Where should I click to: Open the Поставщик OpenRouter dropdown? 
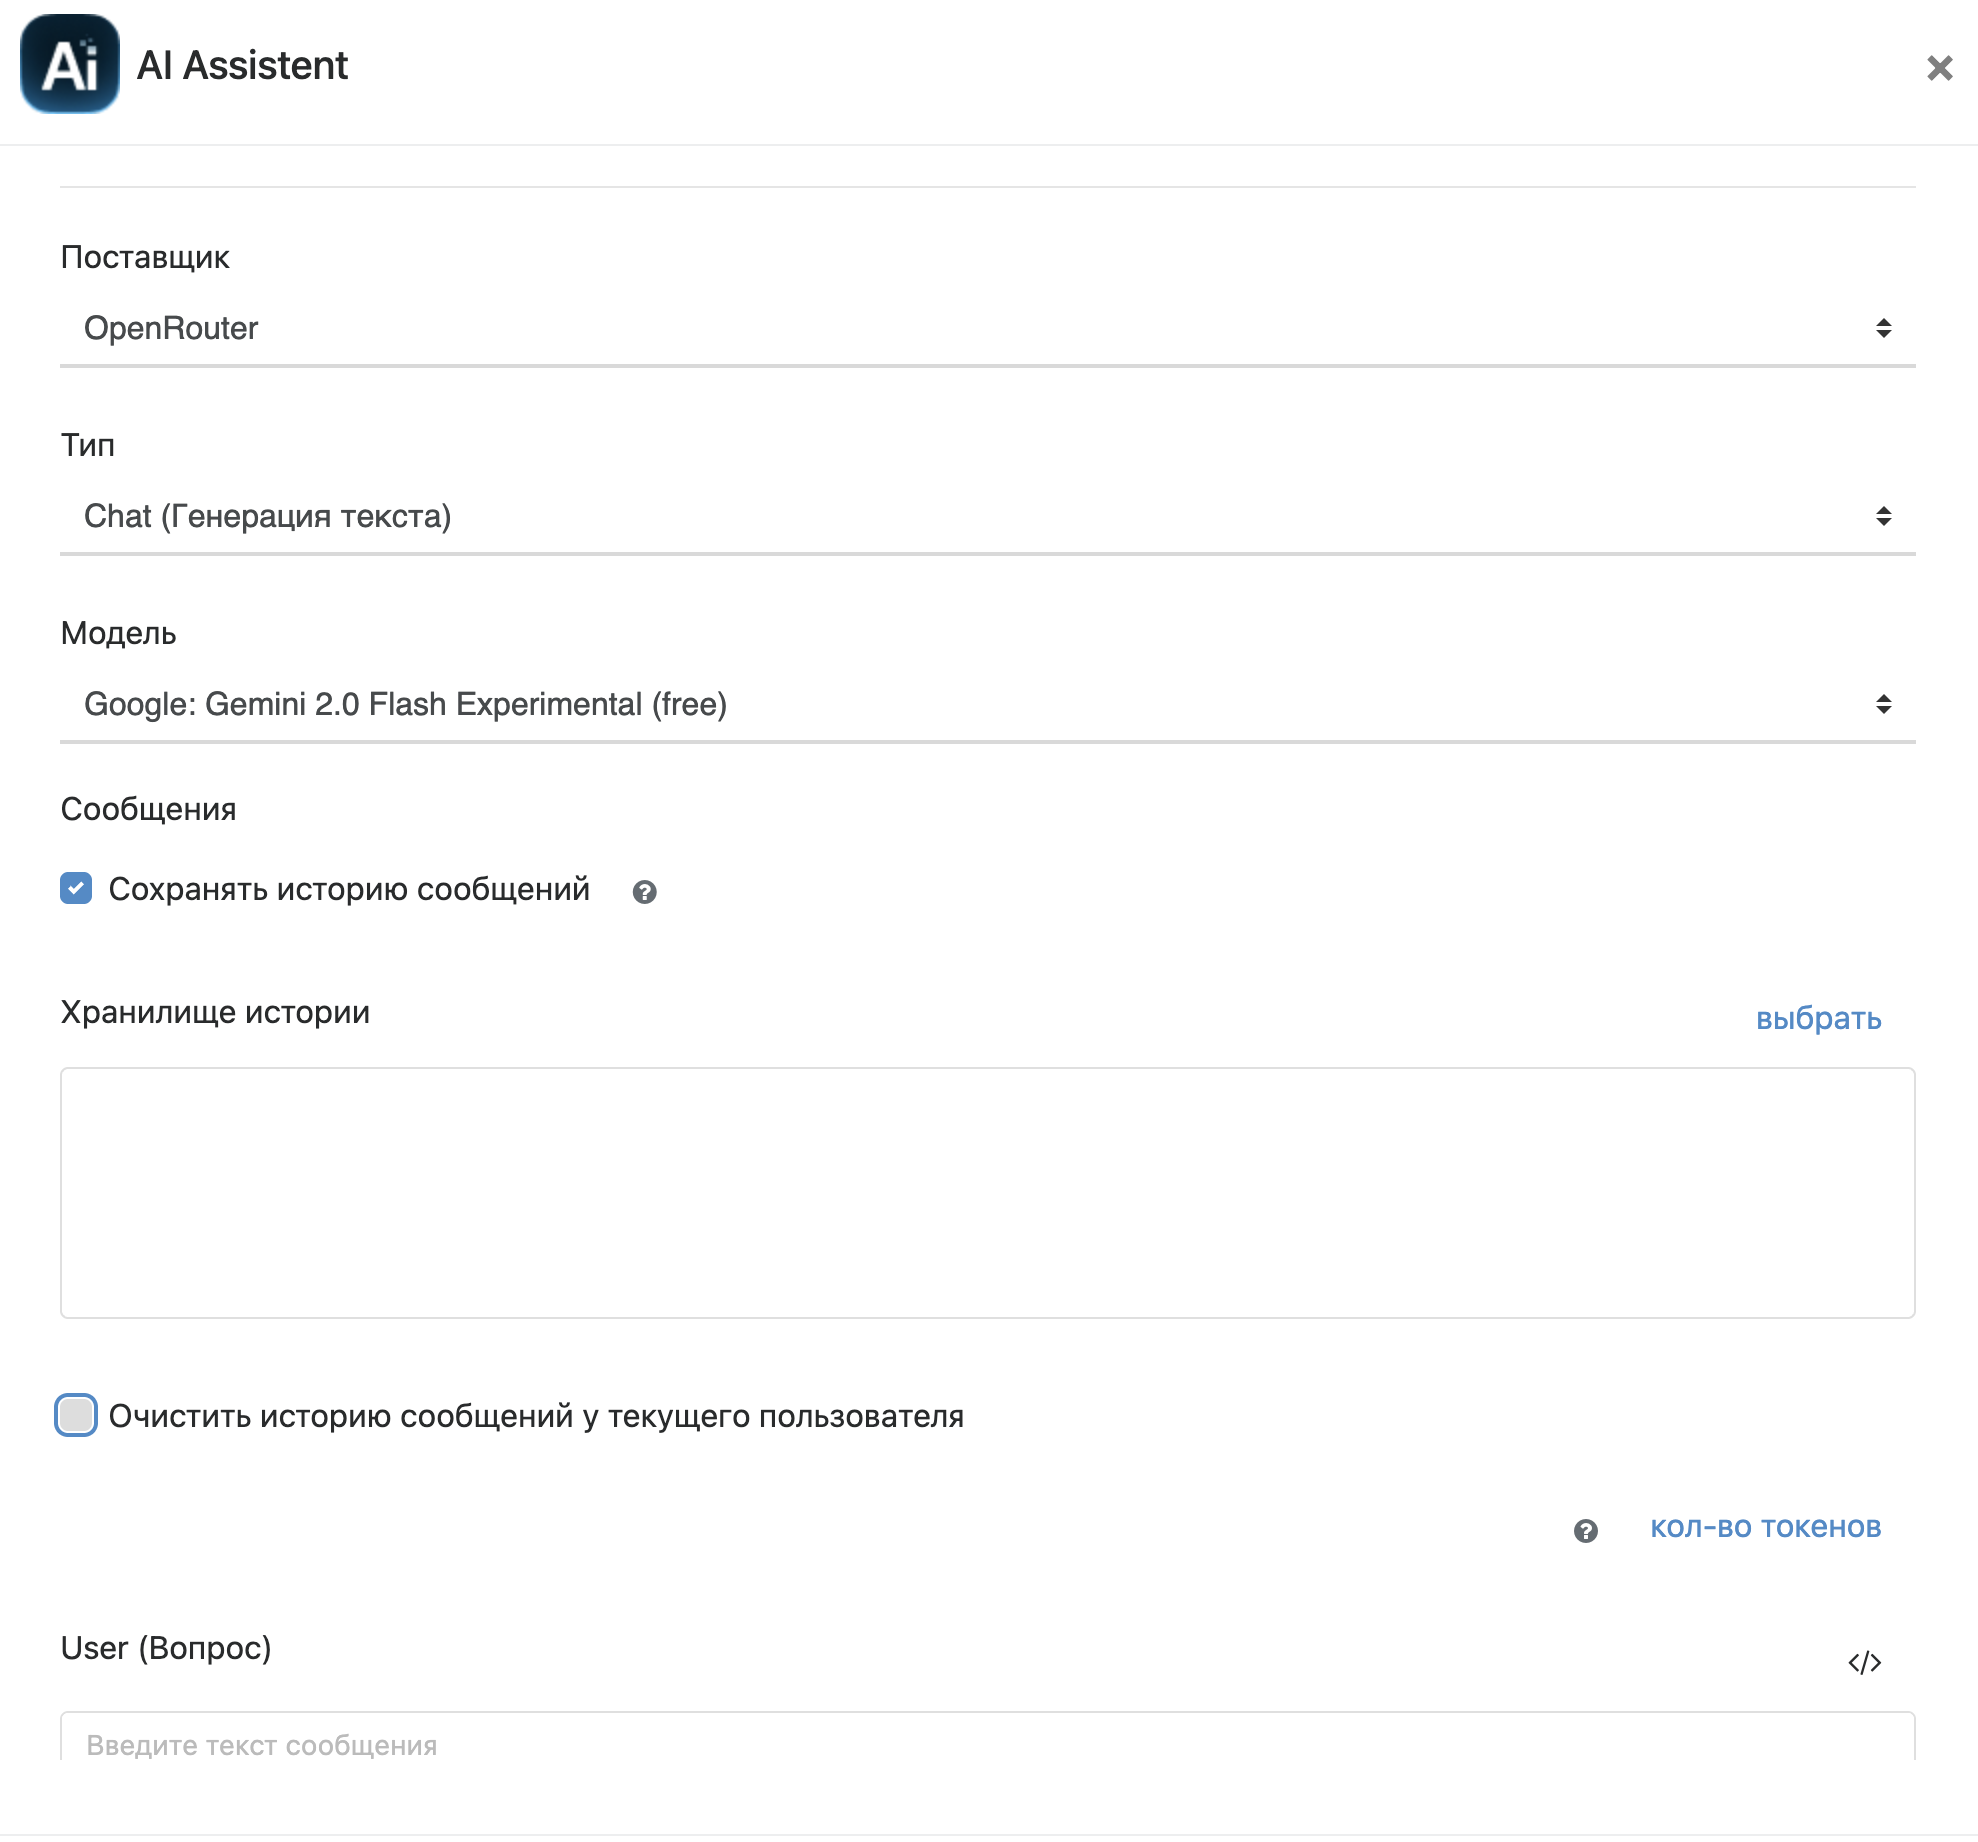click(x=960, y=328)
